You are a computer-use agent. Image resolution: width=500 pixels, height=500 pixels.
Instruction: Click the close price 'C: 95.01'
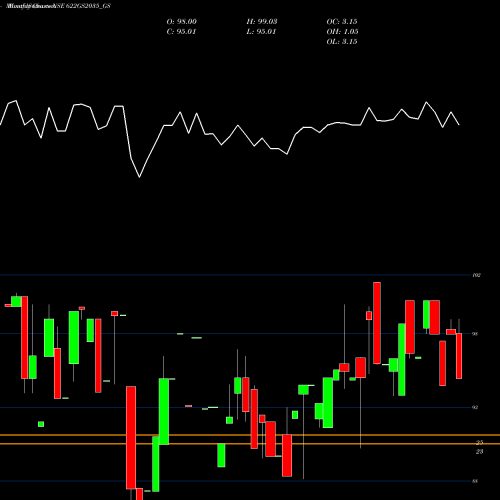[x=181, y=32]
